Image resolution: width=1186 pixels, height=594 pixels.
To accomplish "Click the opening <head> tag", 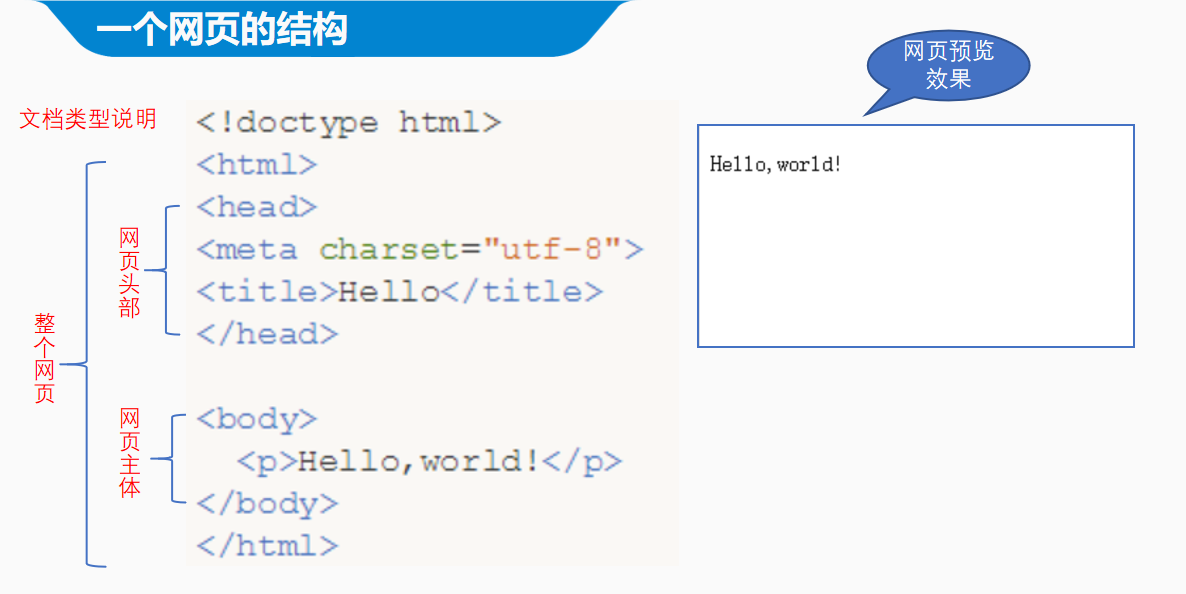I will (x=257, y=207).
